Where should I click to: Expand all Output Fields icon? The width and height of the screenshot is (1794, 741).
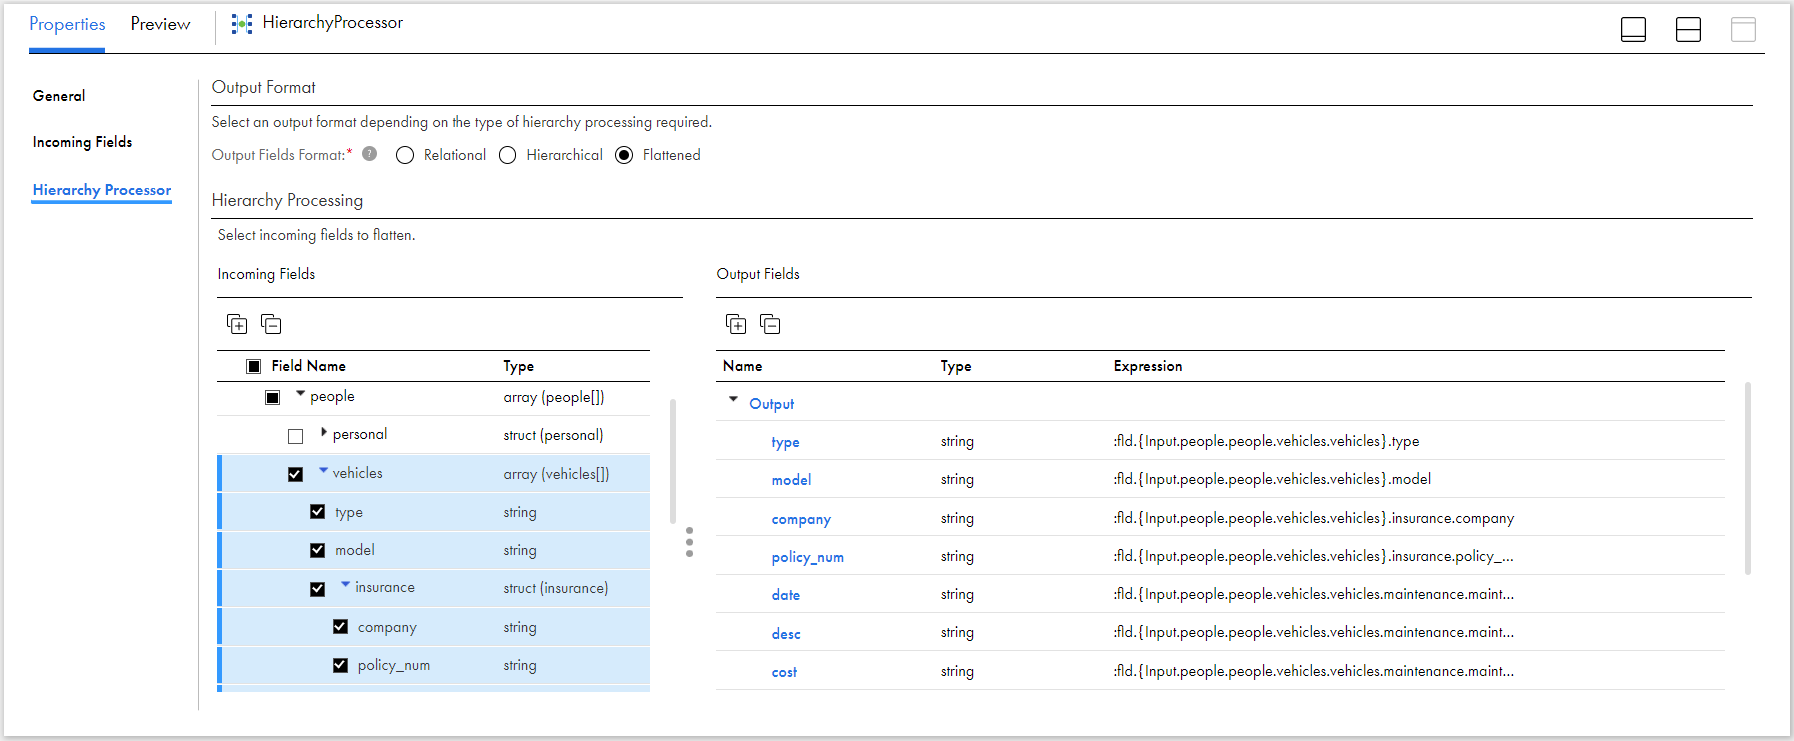[x=736, y=324]
